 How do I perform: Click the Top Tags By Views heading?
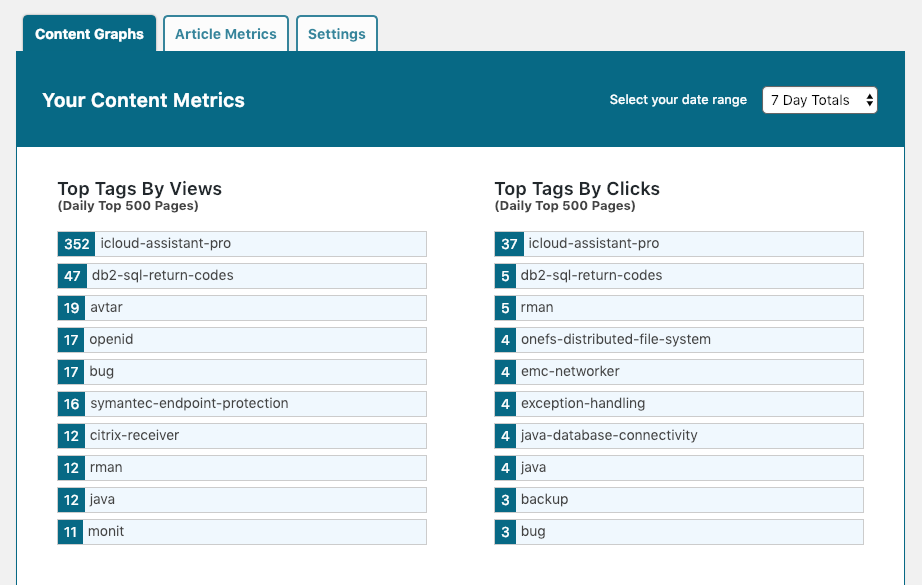click(x=140, y=189)
